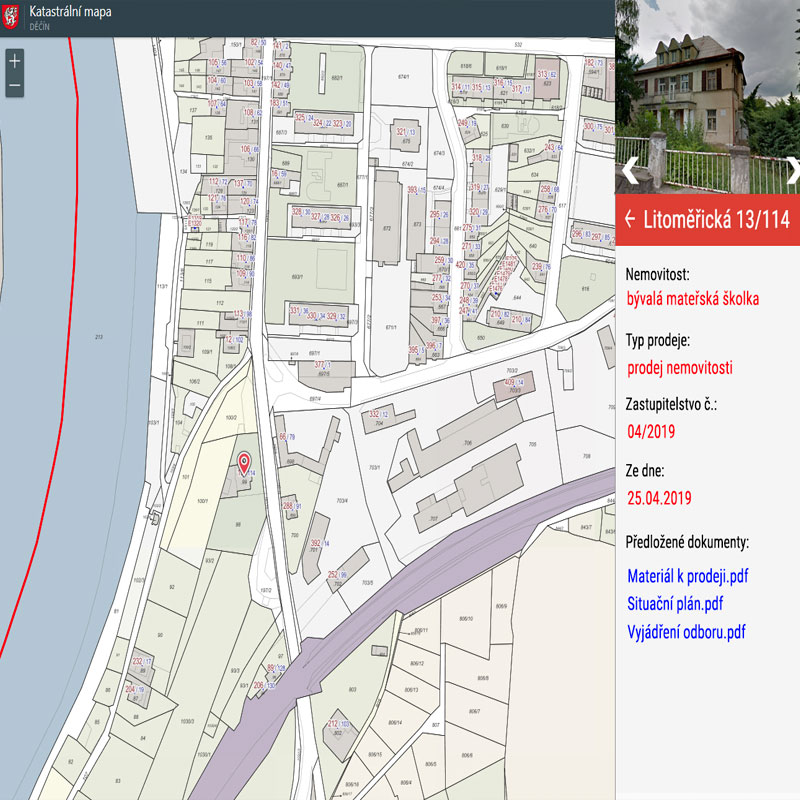Zoom in the cadastral map

[x=15, y=61]
